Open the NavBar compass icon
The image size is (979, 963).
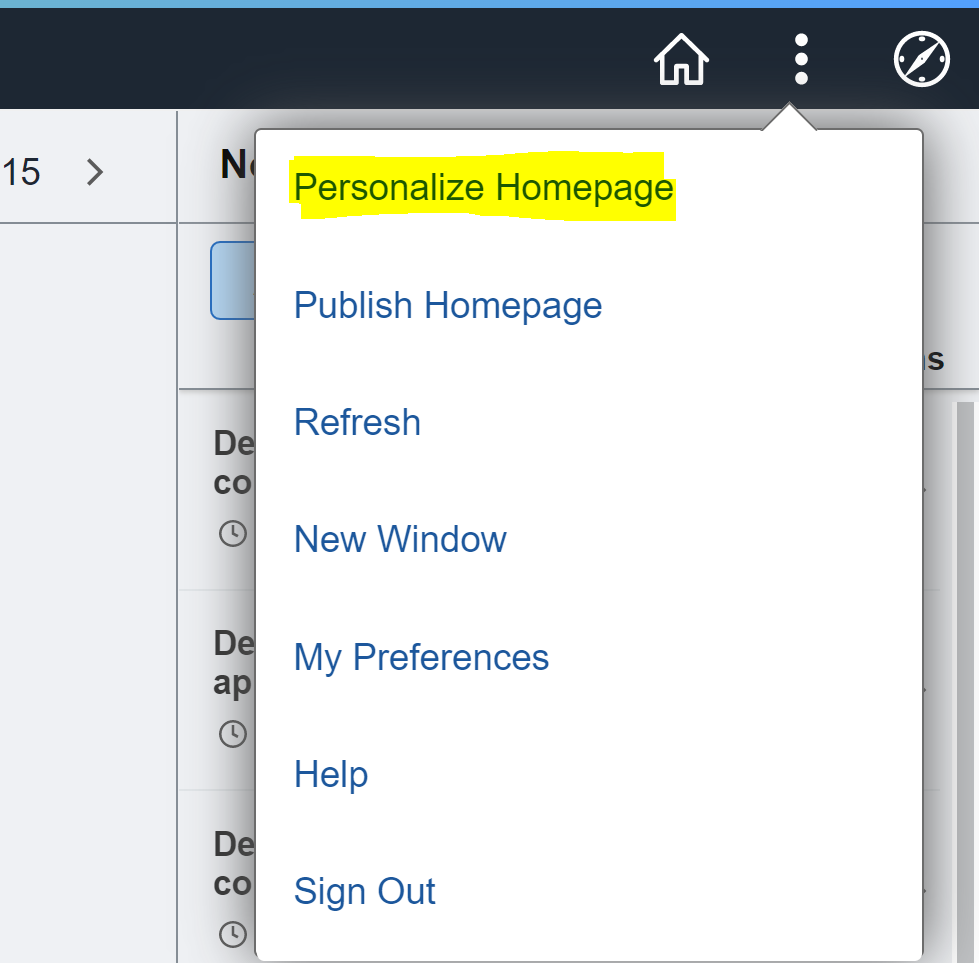(x=922, y=59)
